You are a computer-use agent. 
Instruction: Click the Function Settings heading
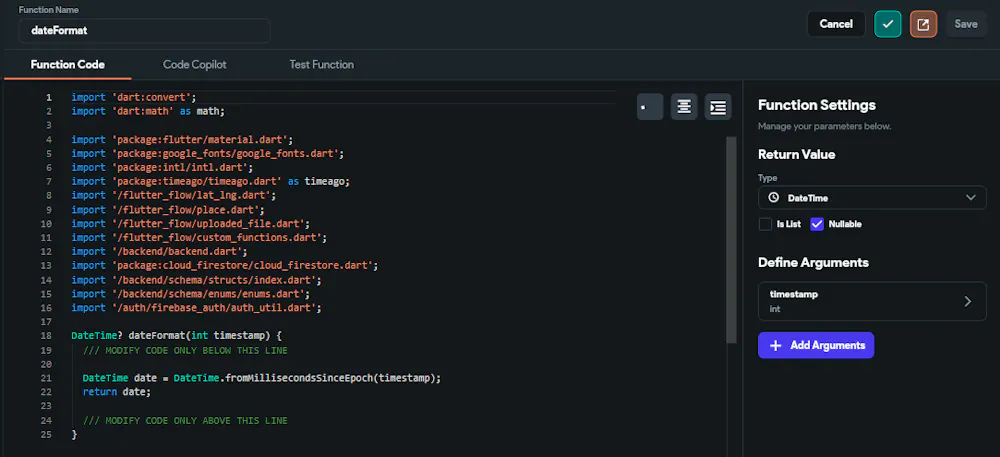817,105
